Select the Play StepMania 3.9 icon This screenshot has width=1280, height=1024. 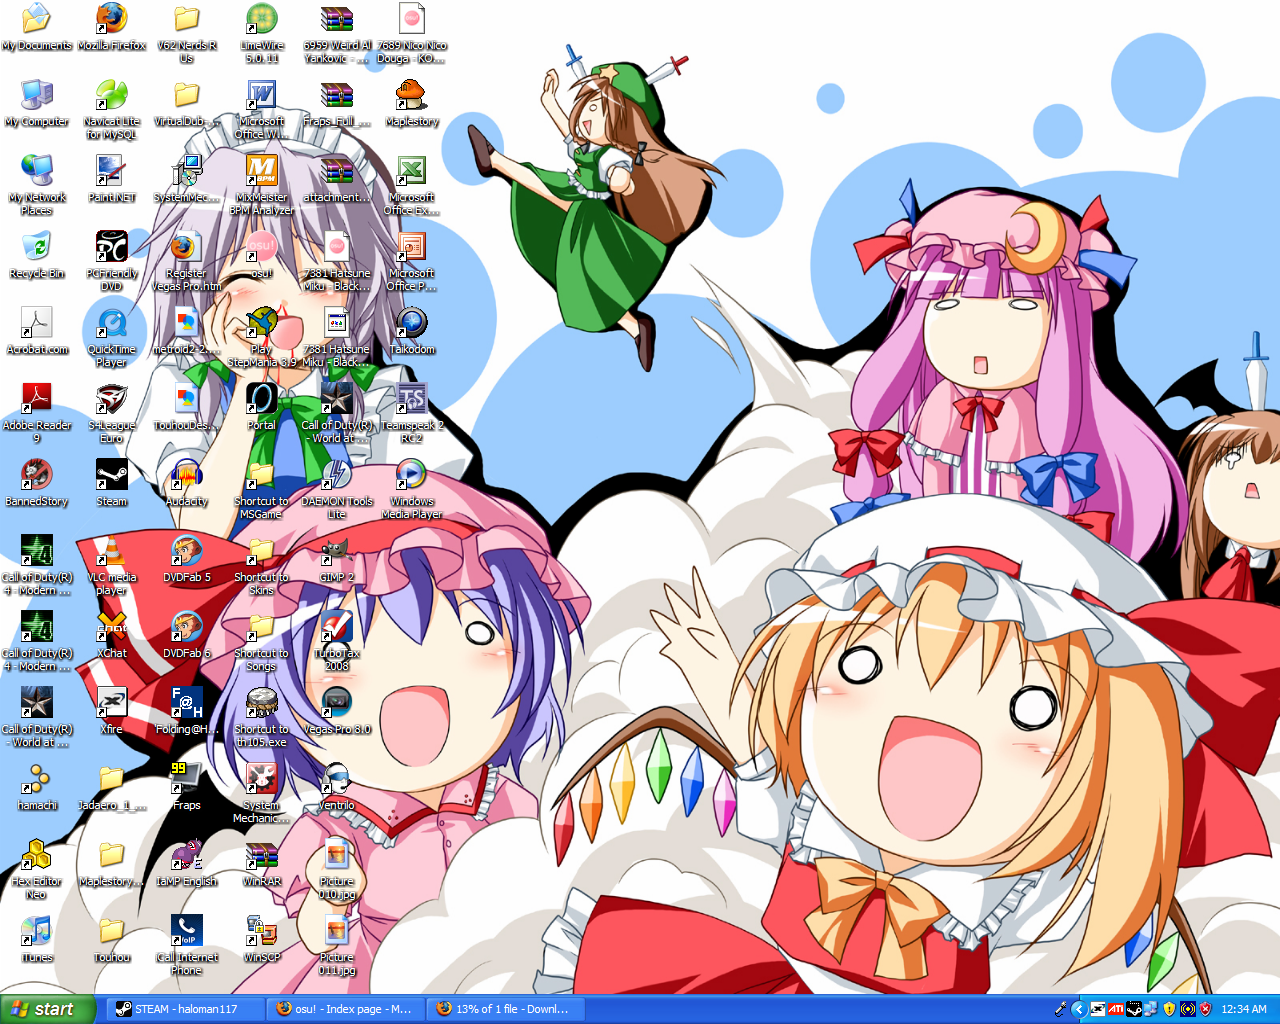coord(262,323)
